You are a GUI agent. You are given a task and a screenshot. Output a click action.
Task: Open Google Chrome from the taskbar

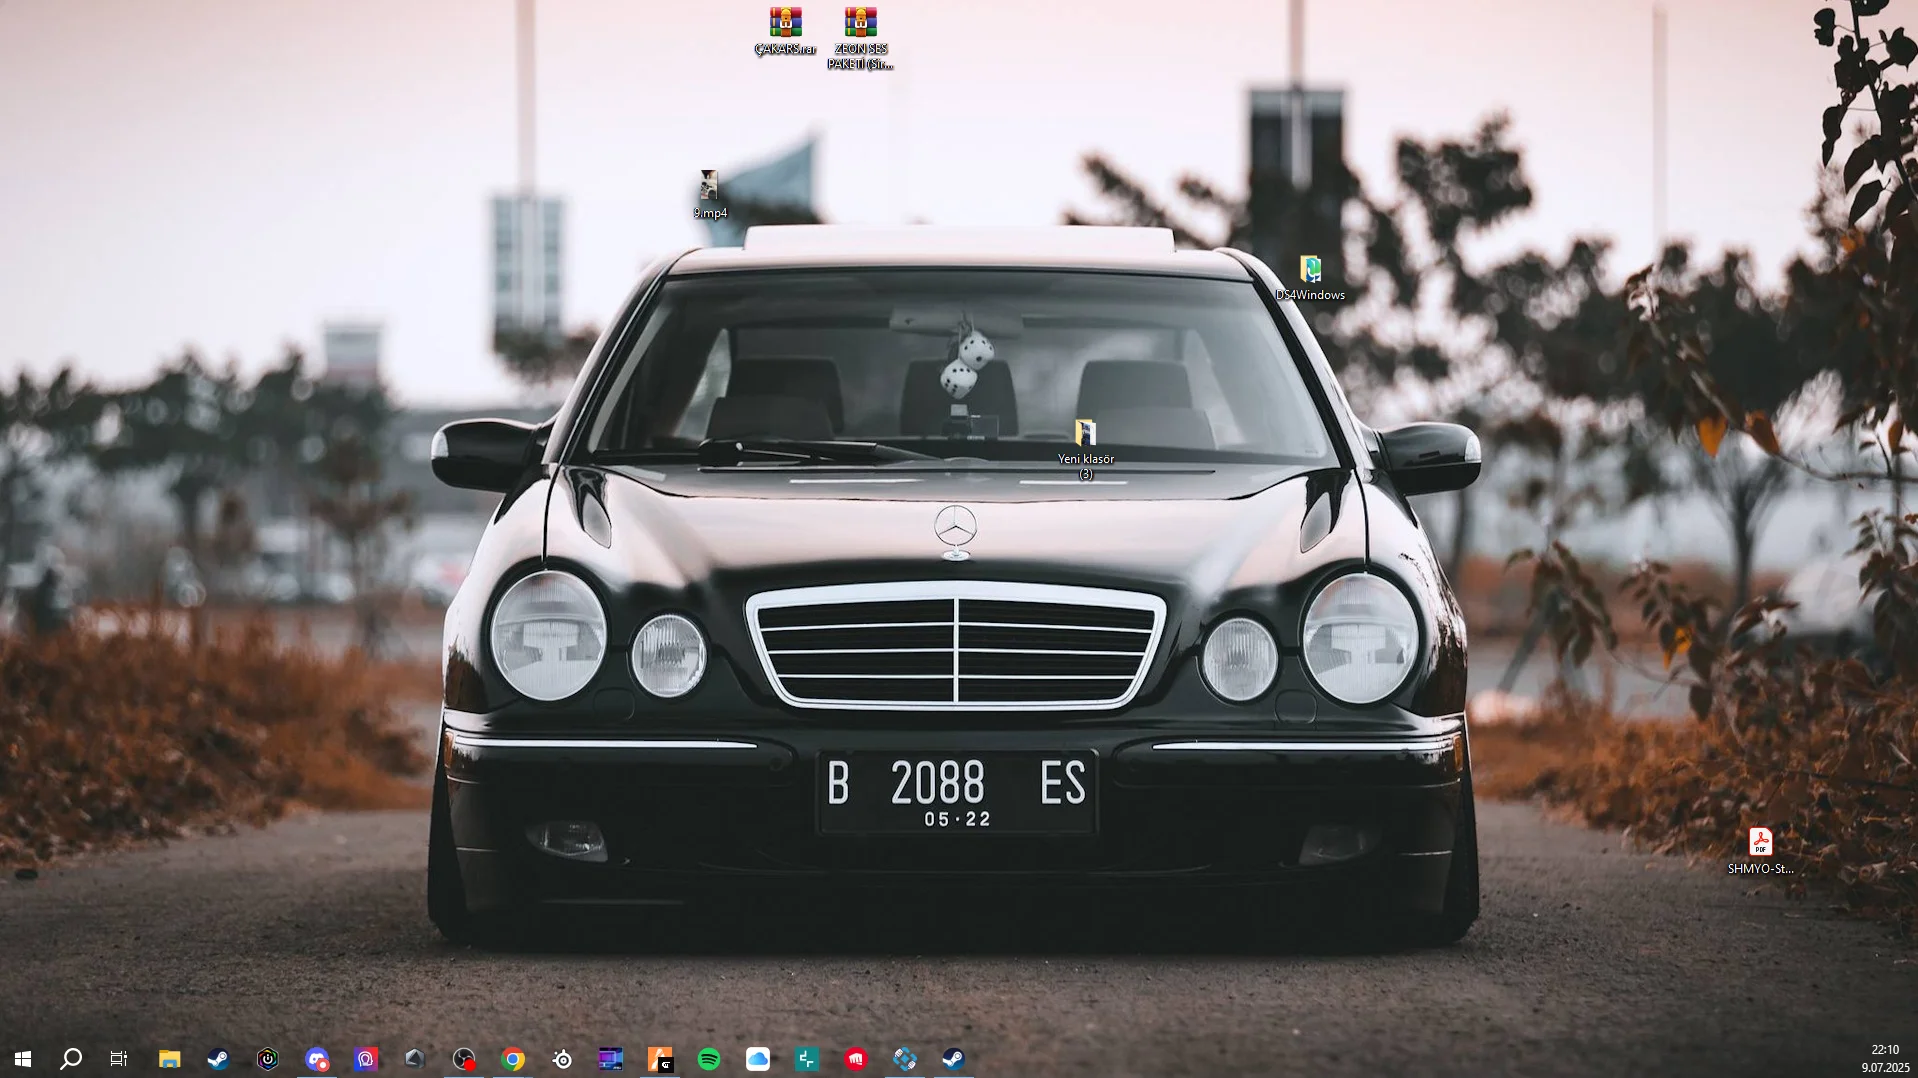point(512,1059)
